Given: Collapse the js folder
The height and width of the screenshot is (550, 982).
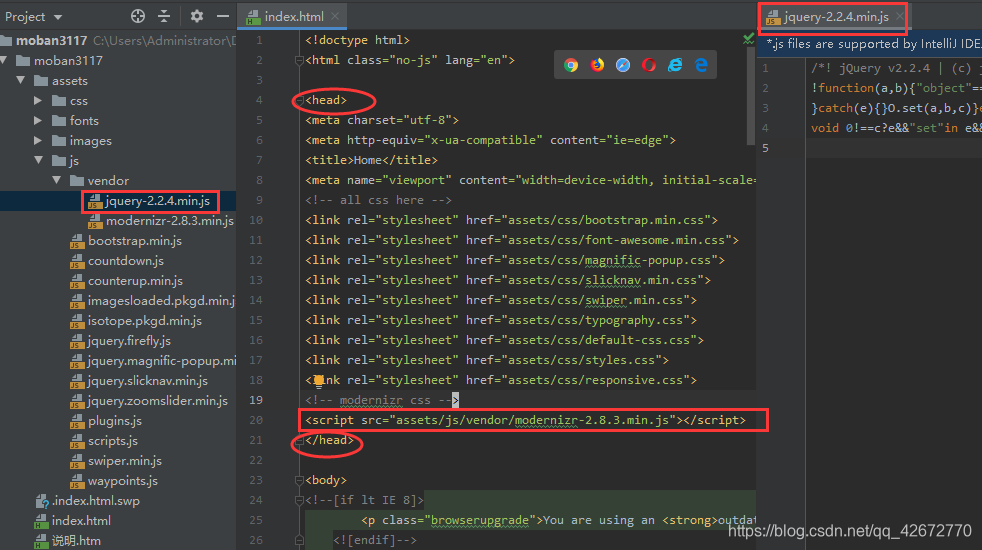Looking at the screenshot, I should coord(39,160).
